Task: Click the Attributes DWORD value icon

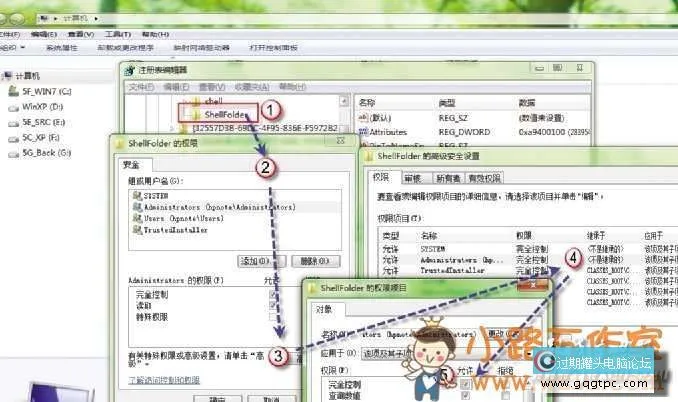Action: 363,131
